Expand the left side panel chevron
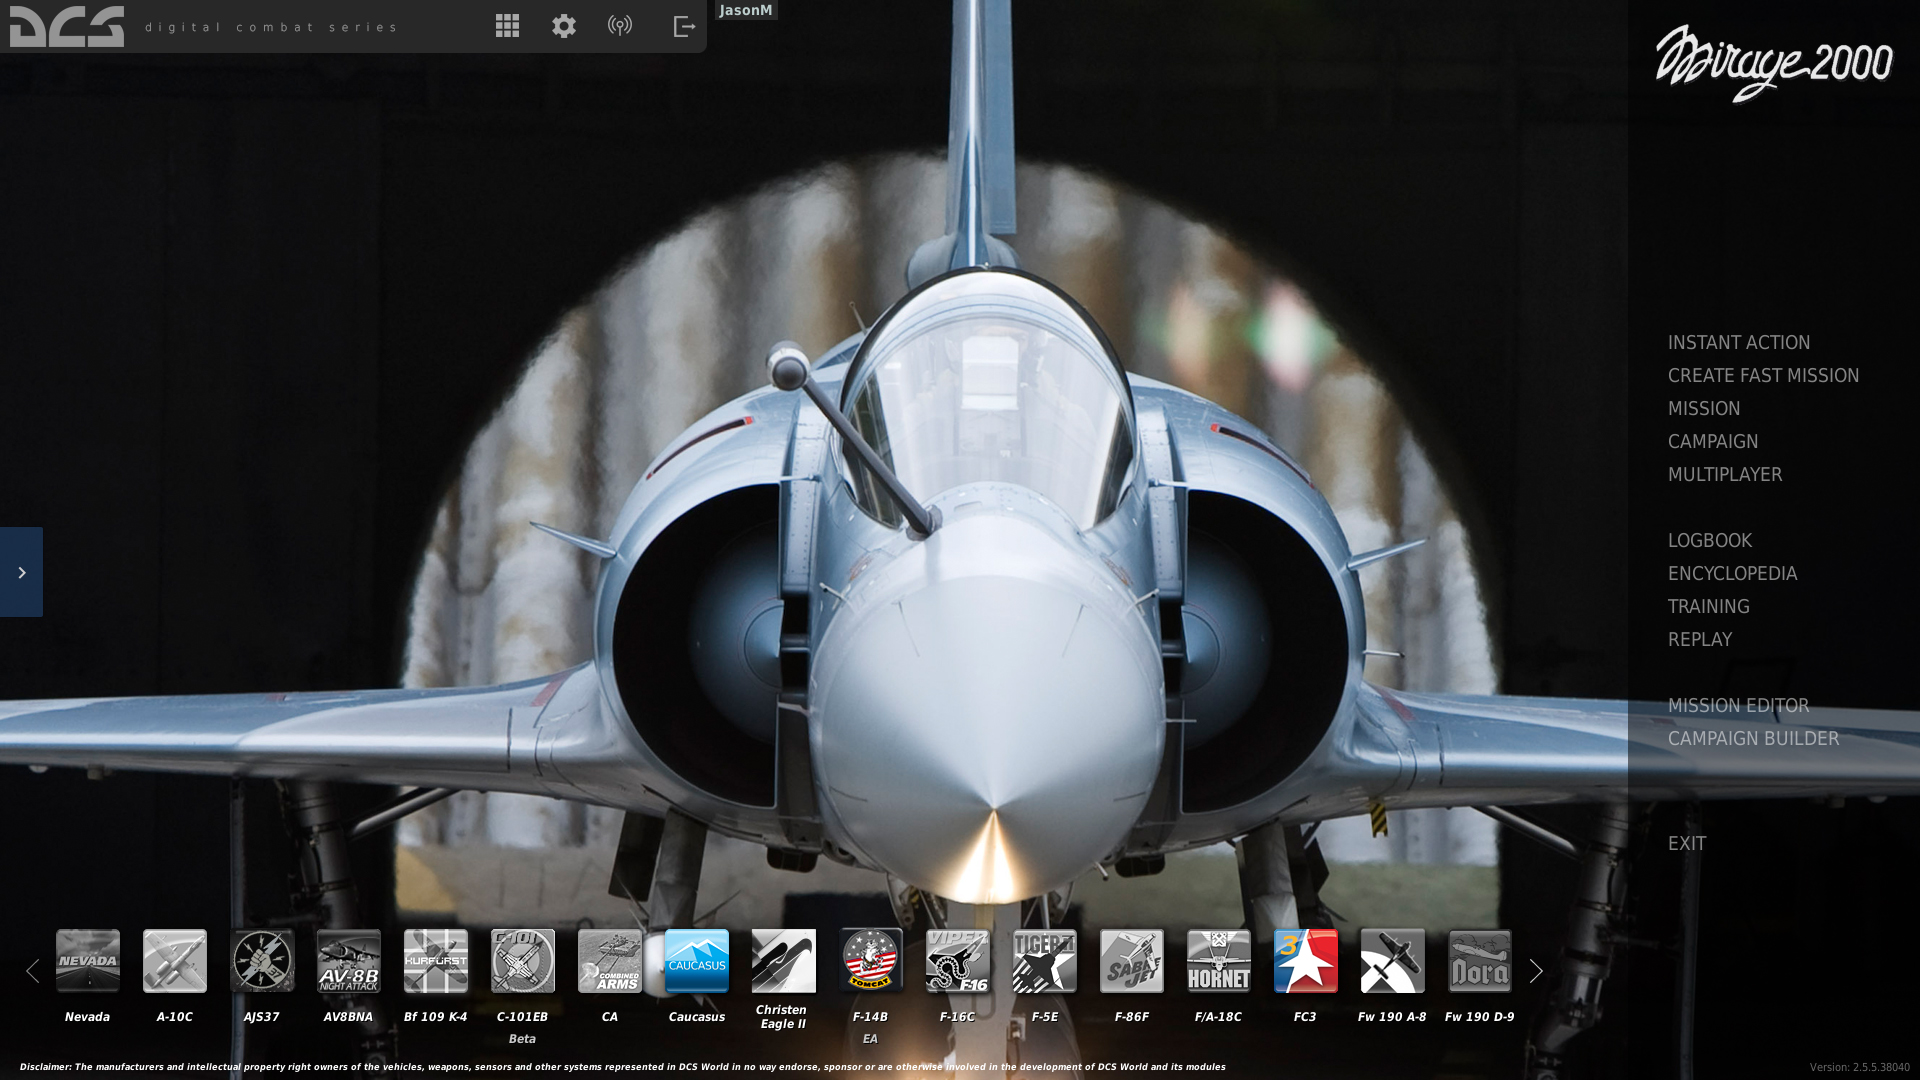 point(21,572)
